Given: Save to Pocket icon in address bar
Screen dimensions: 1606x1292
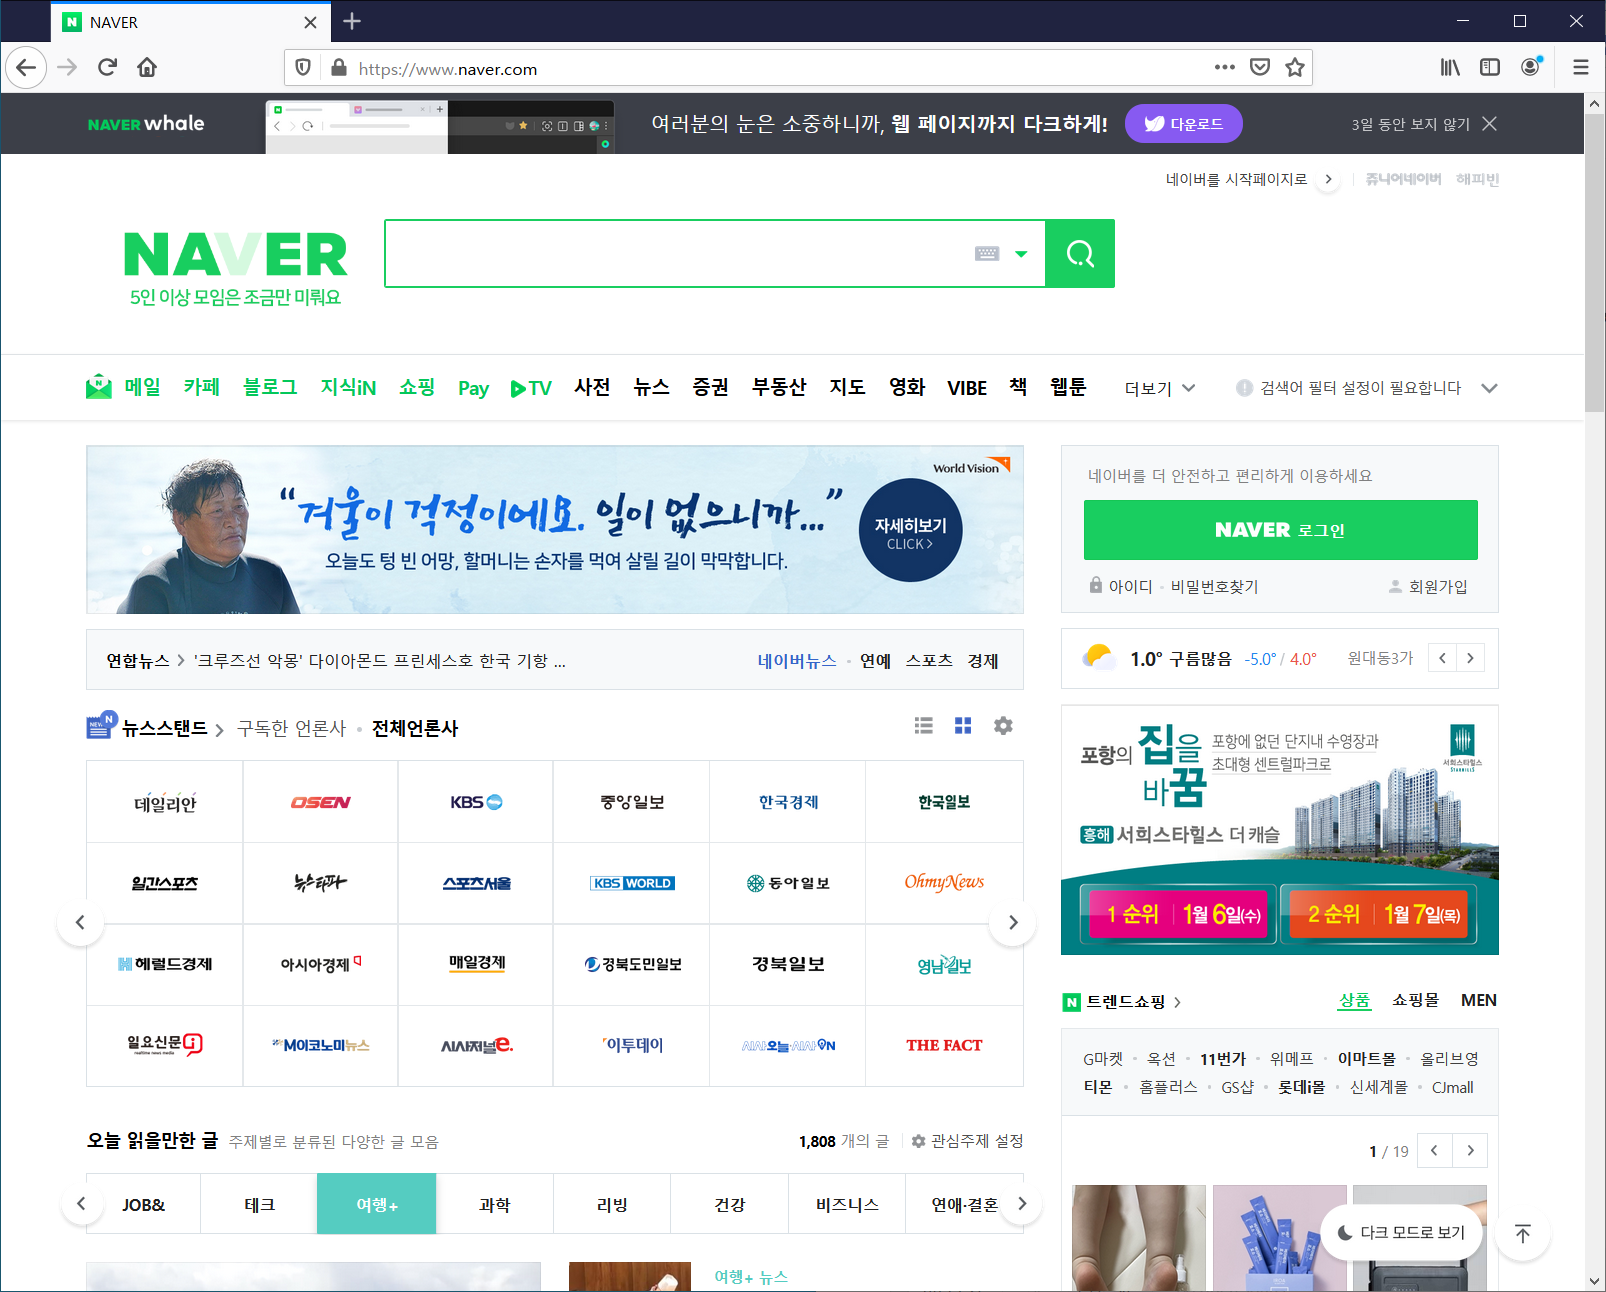Looking at the screenshot, I should click(x=1260, y=68).
